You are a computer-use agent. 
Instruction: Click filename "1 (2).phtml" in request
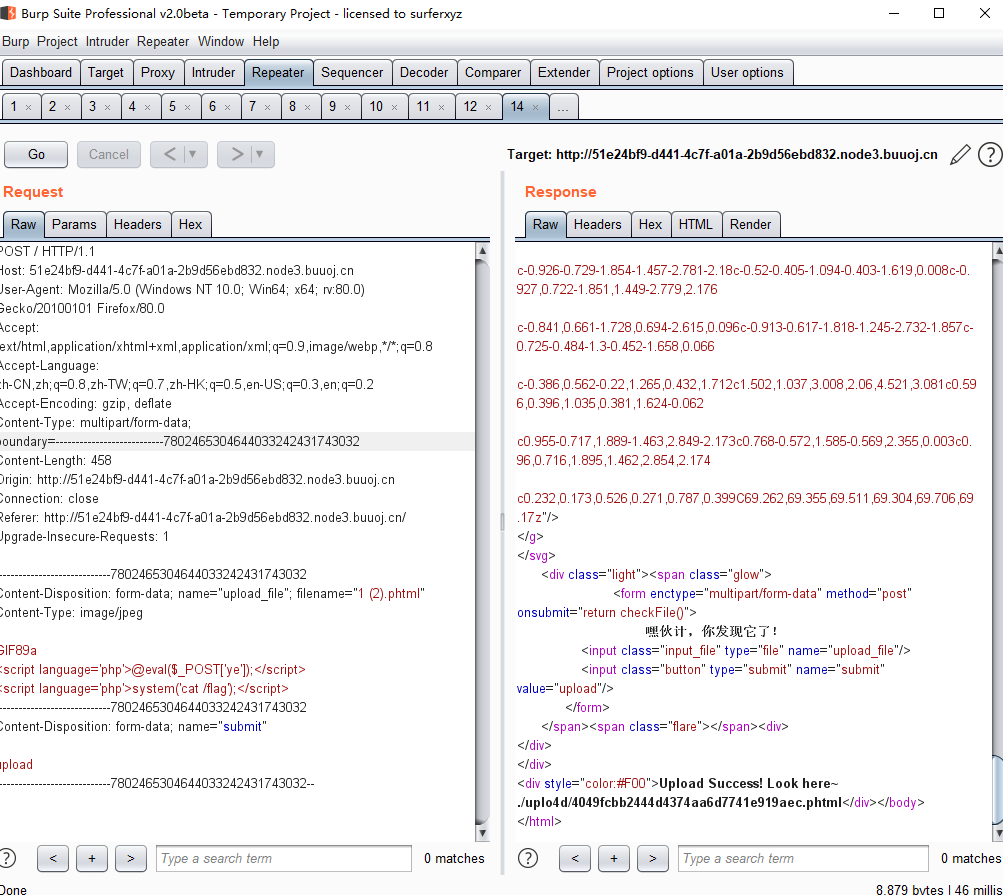[x=391, y=593]
